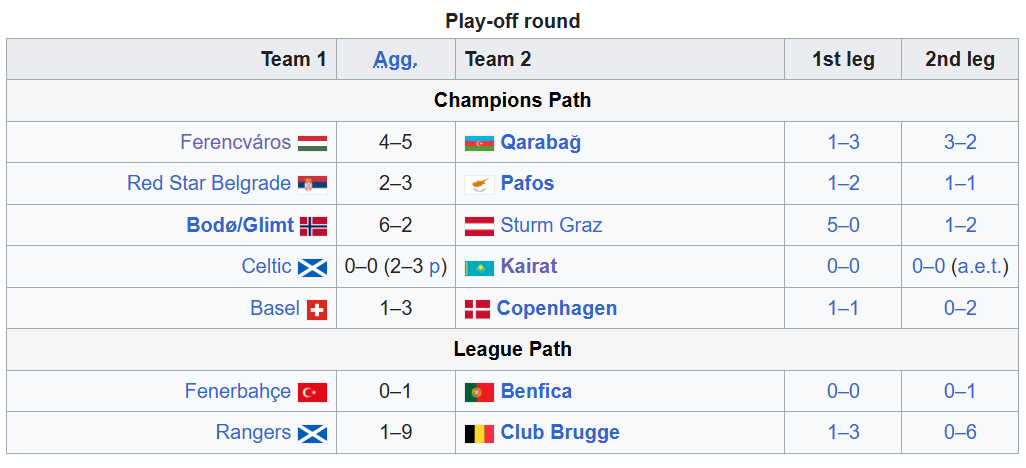Viewport: 1026px width, 468px height.
Task: Click the Denmark flag beside Copenhagen
Action: pyautogui.click(x=477, y=309)
